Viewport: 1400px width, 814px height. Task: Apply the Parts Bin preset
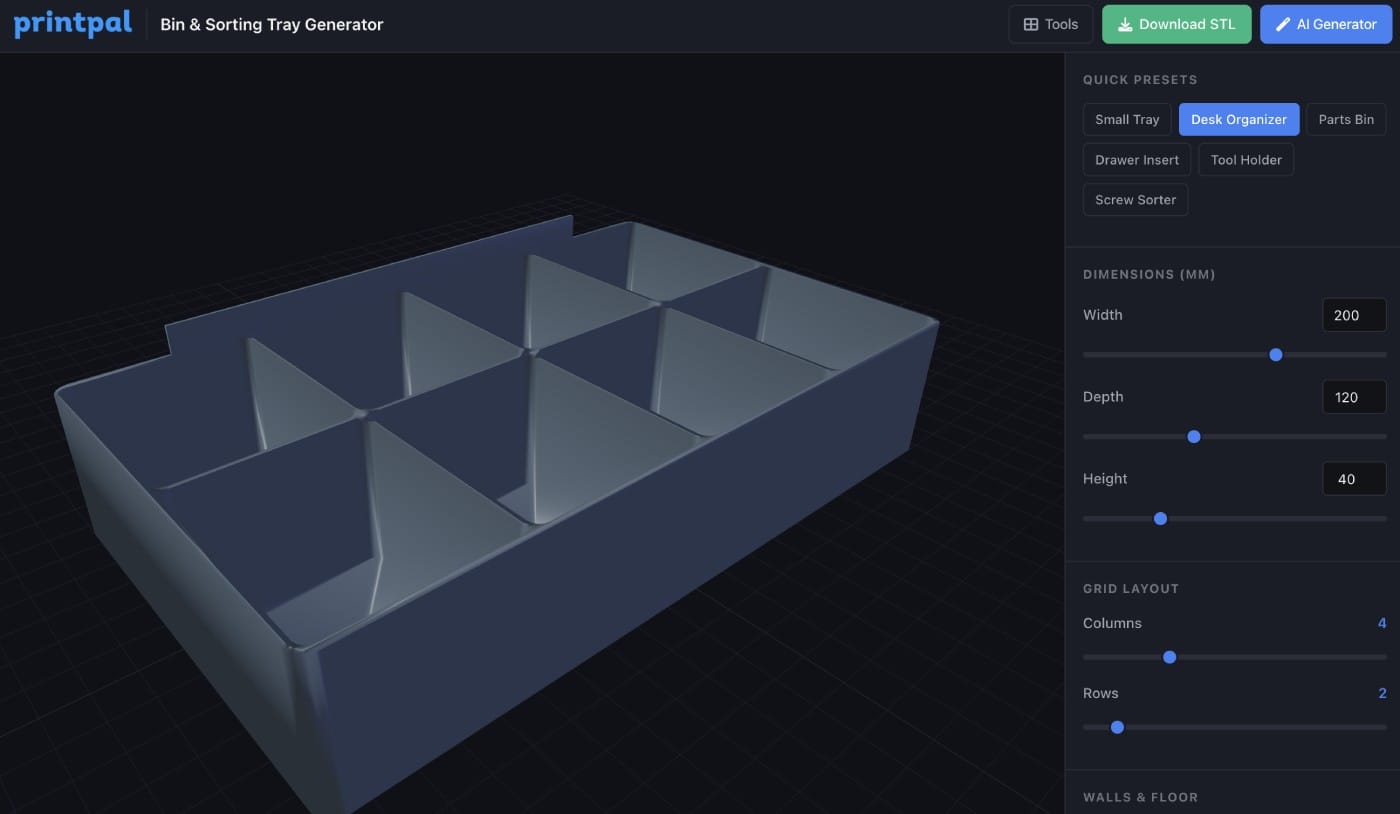tap(1345, 119)
